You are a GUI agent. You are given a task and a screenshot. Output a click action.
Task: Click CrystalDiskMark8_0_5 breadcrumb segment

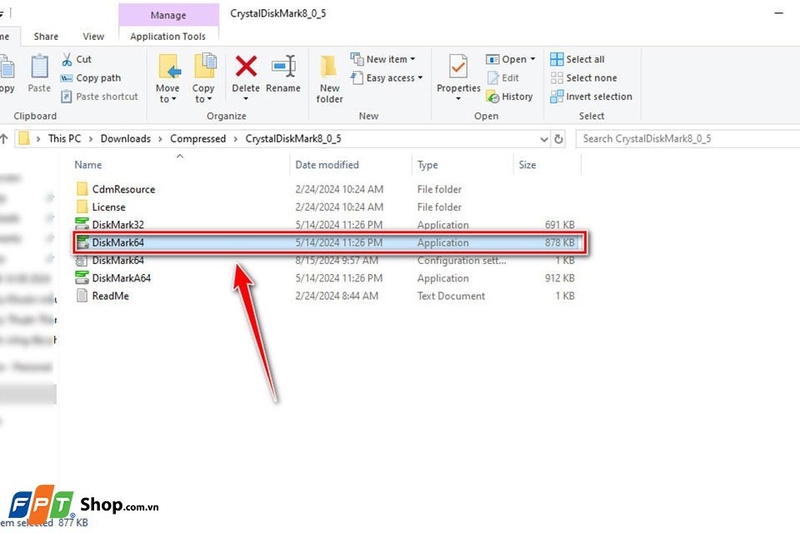pos(293,139)
